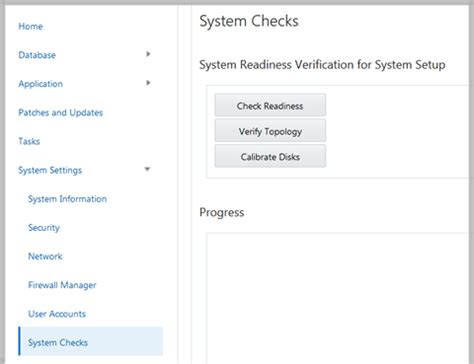Click the System Readiness Verification heading
474x364 pixels.
[x=322, y=65]
